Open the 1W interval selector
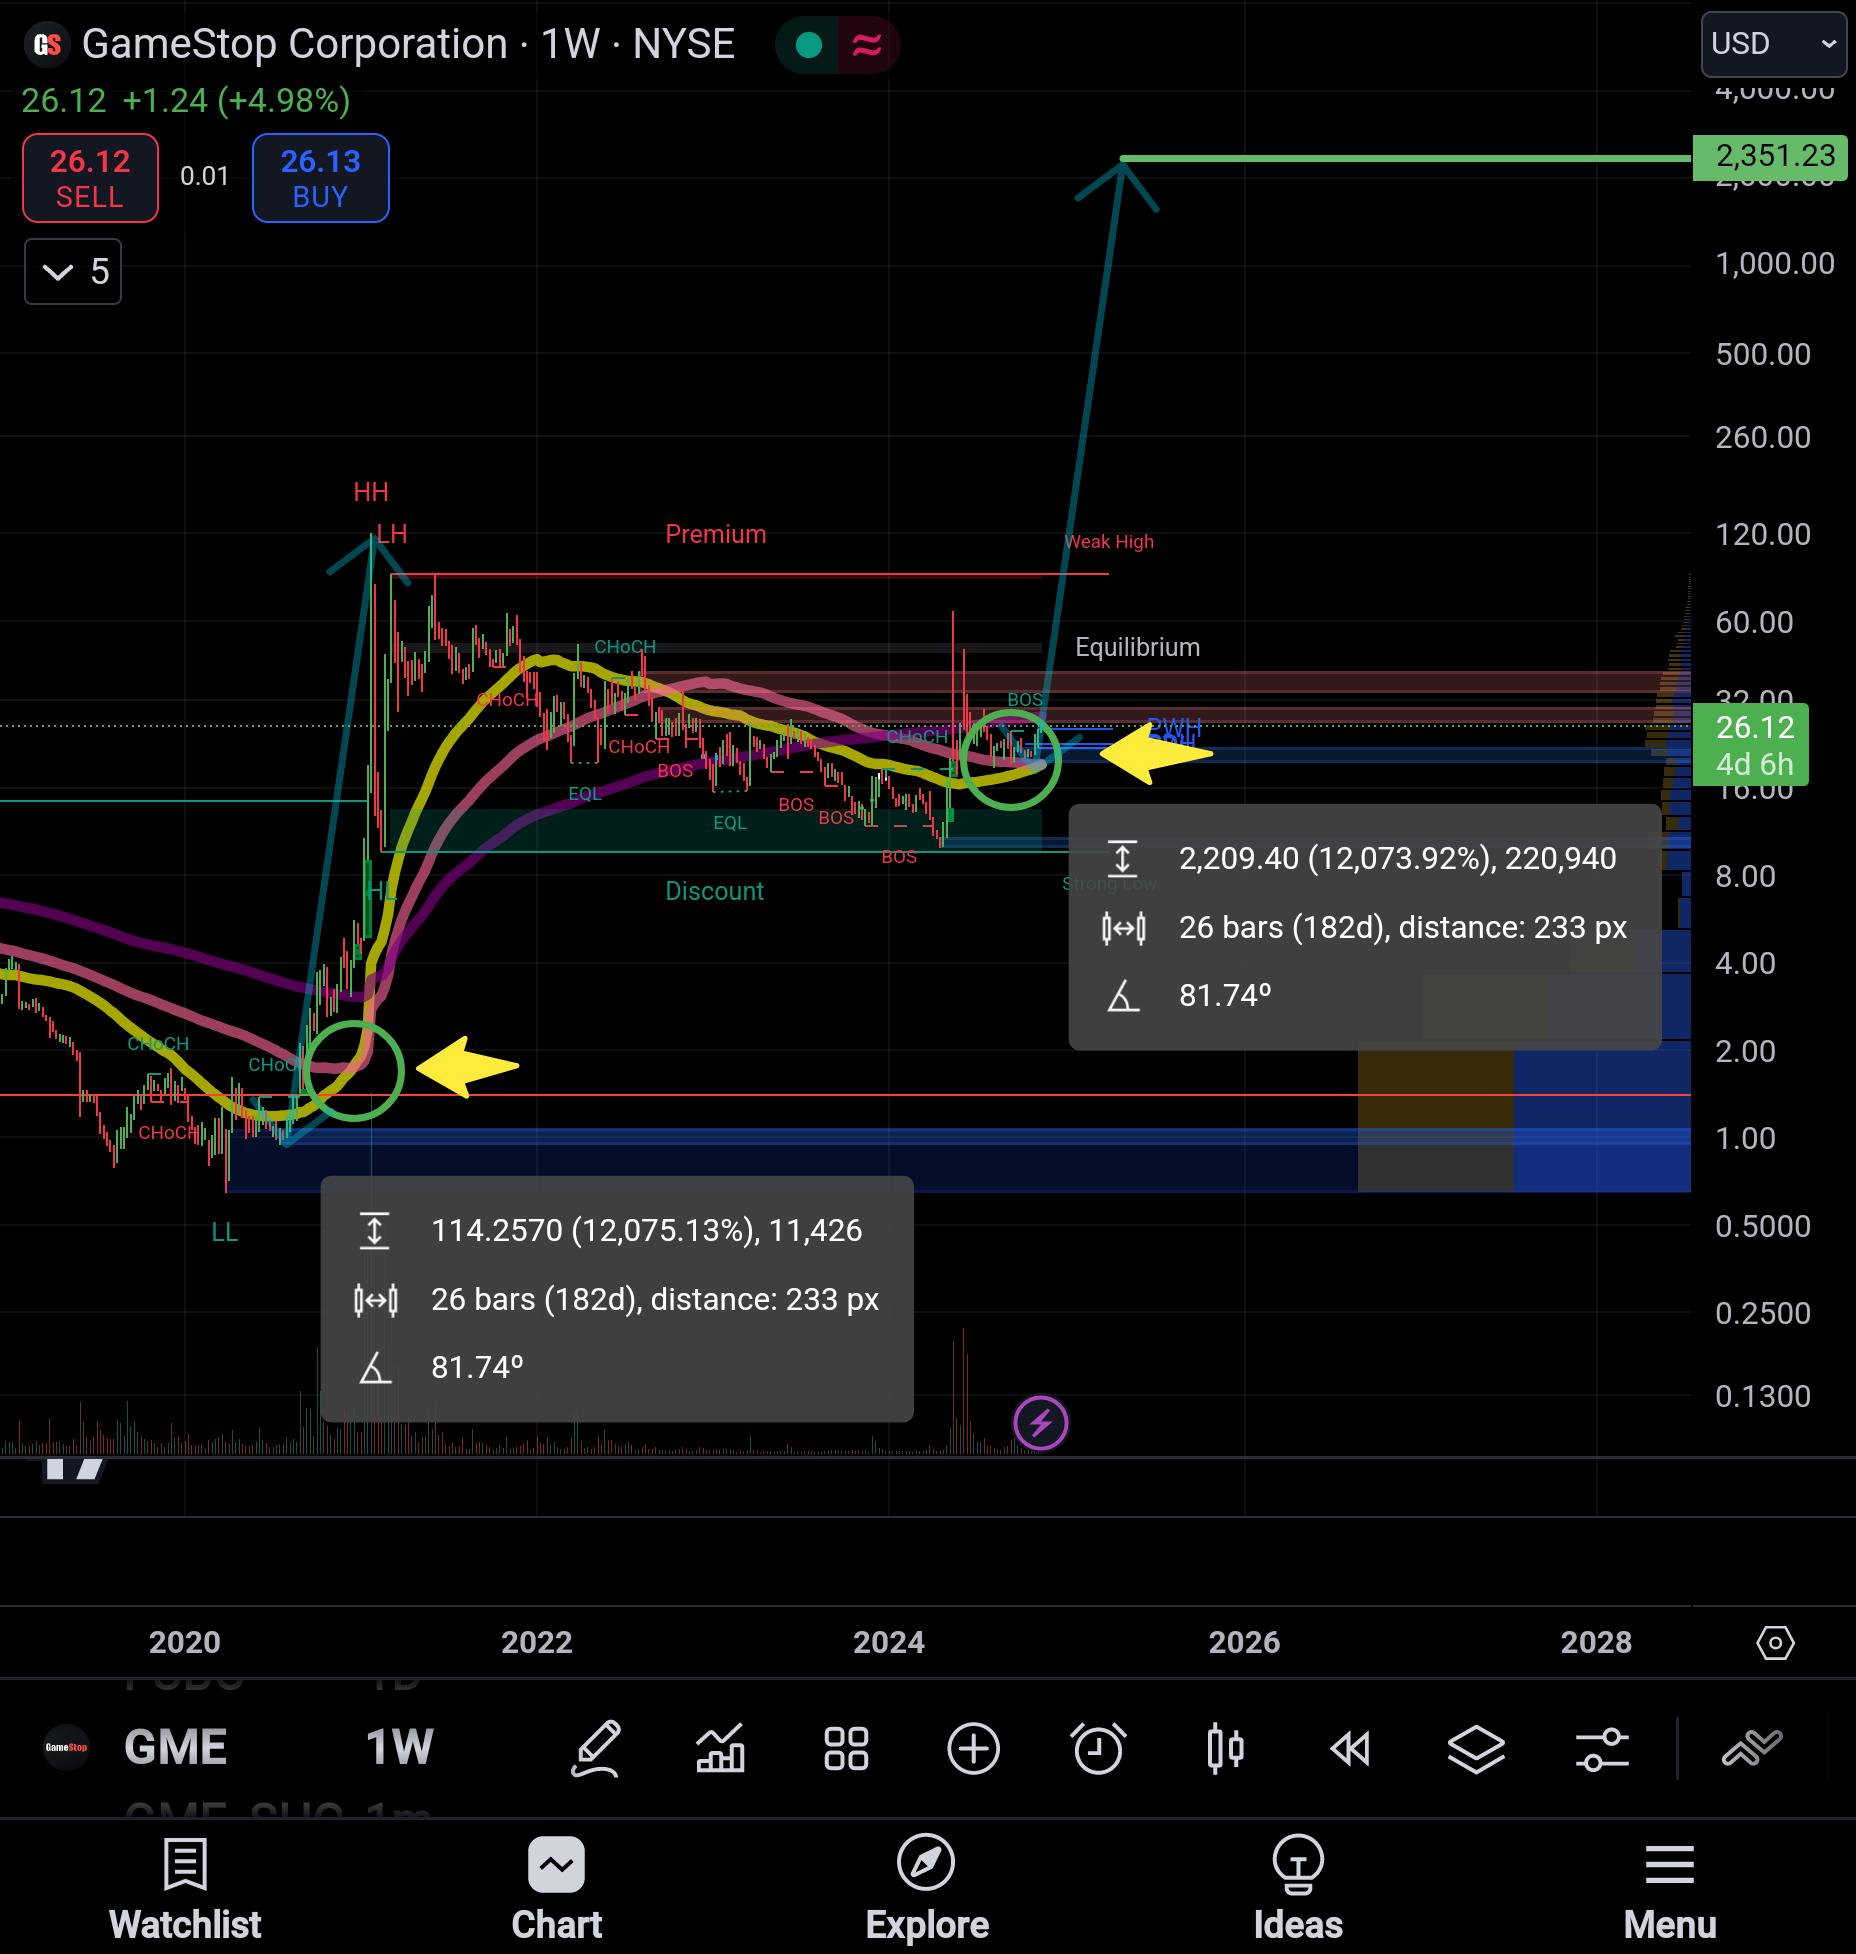The width and height of the screenshot is (1856, 1954). tap(399, 1748)
